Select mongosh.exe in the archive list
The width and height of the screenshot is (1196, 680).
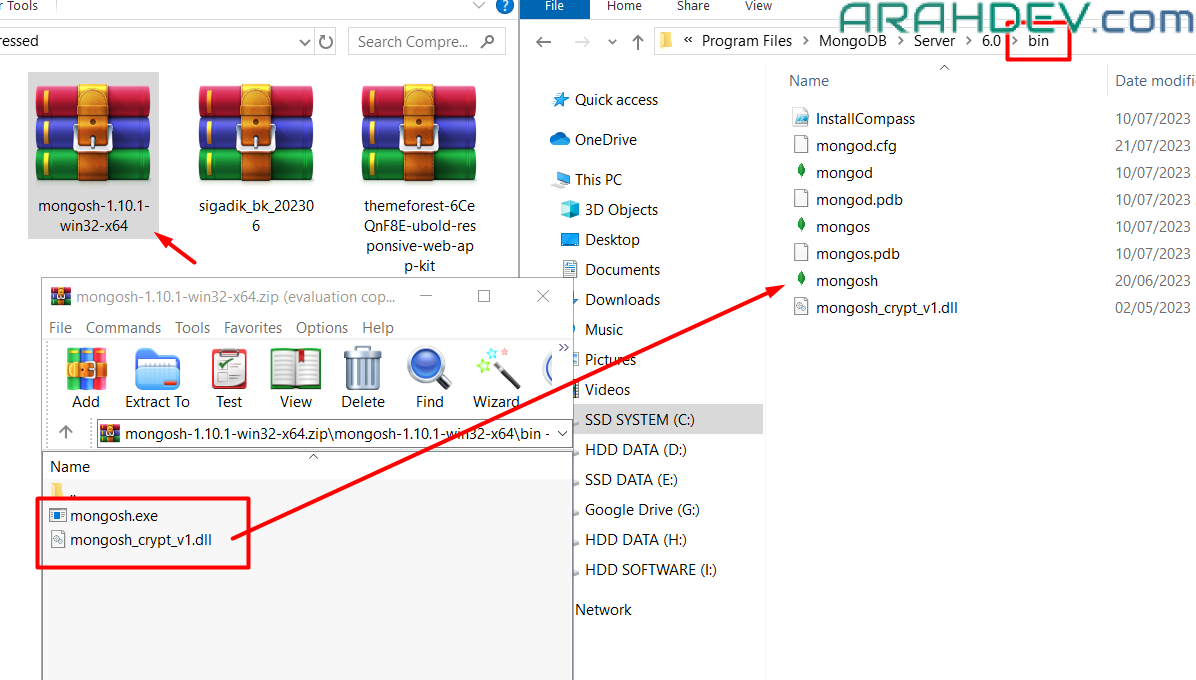tap(113, 516)
